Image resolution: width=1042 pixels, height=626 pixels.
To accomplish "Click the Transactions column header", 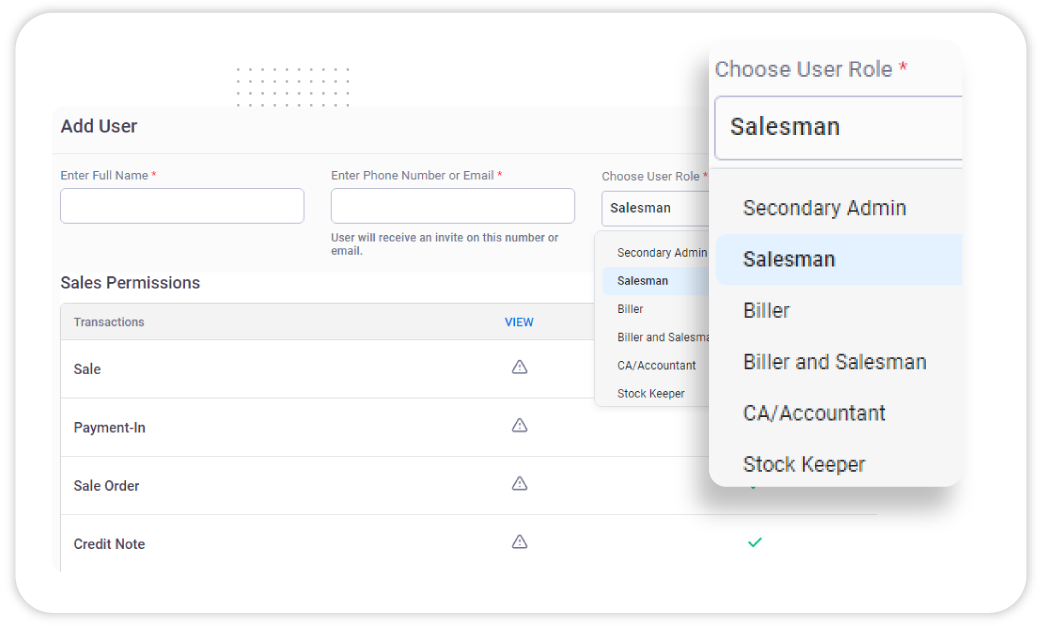I will (109, 322).
